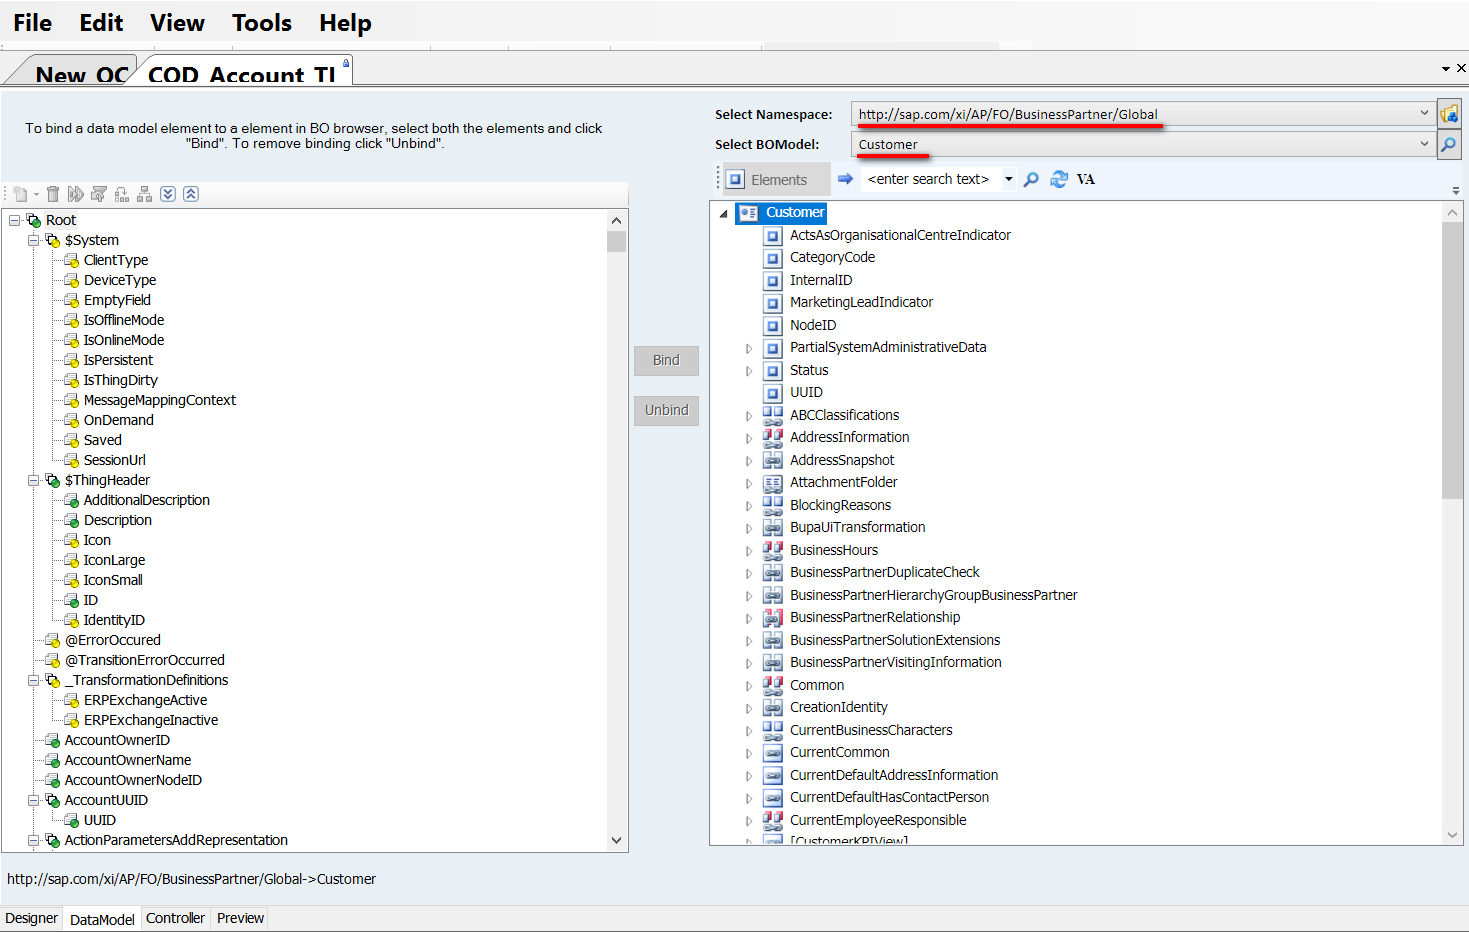
Task: Click the double-arrow rename icon in data model toolbar
Action: [76, 194]
